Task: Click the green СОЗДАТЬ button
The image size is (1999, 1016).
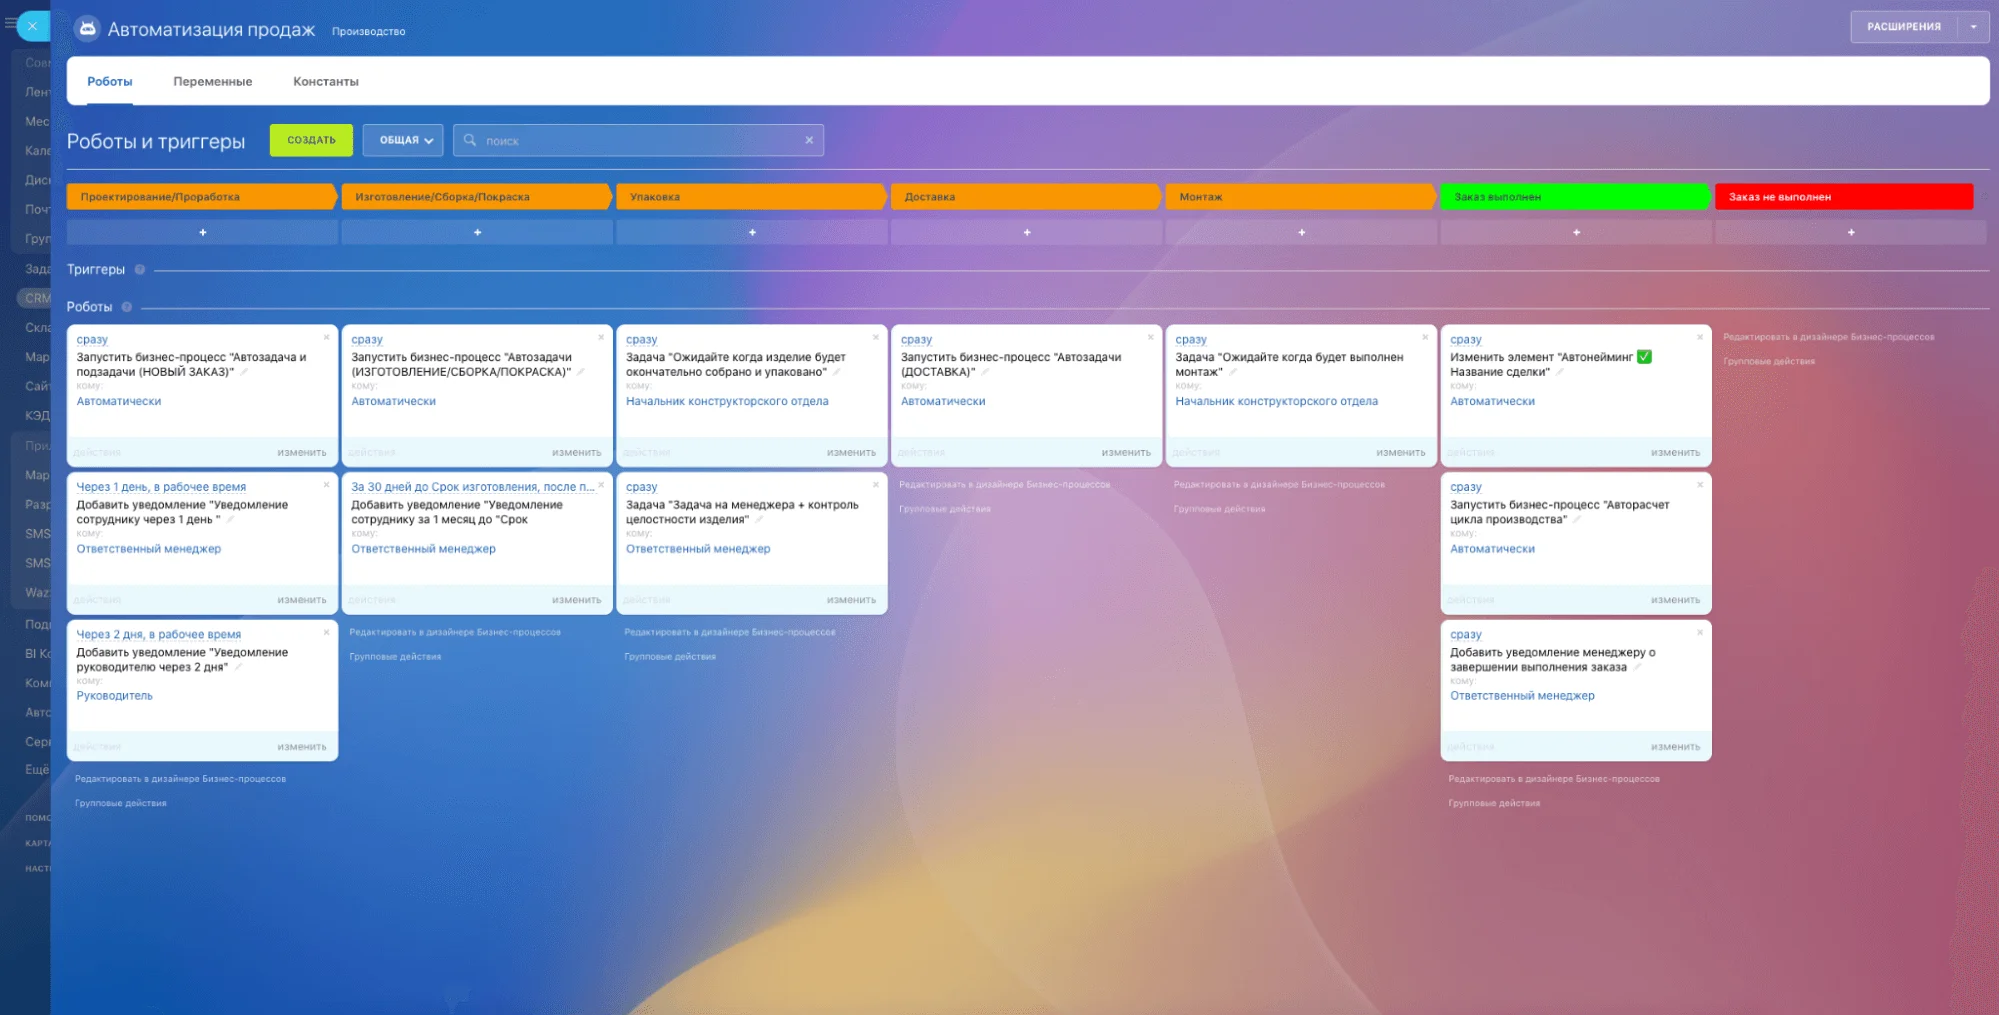Action: pyautogui.click(x=311, y=140)
